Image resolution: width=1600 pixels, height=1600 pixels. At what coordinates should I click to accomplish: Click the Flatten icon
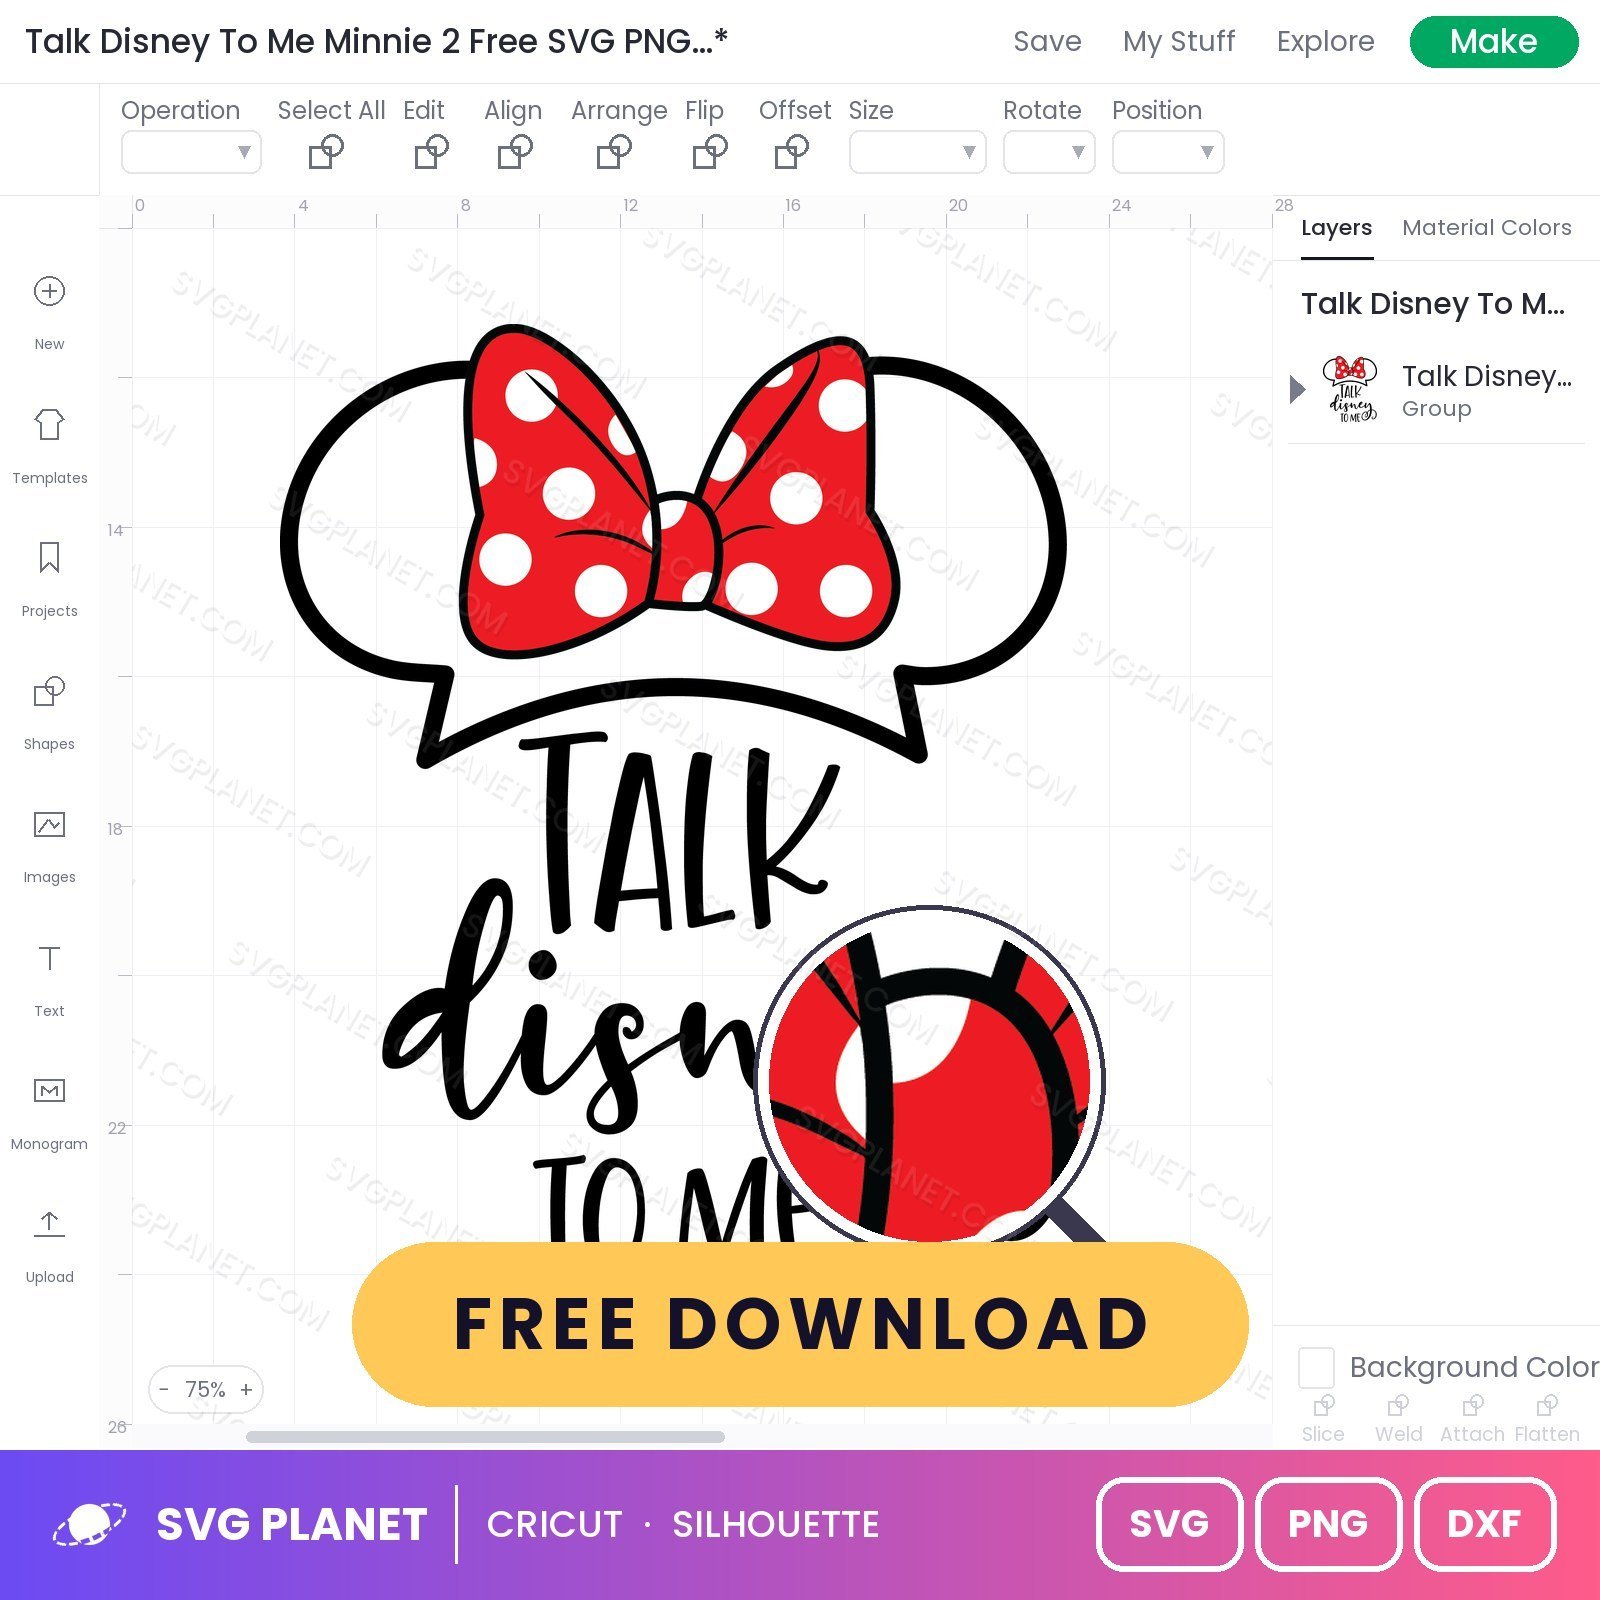point(1547,1405)
